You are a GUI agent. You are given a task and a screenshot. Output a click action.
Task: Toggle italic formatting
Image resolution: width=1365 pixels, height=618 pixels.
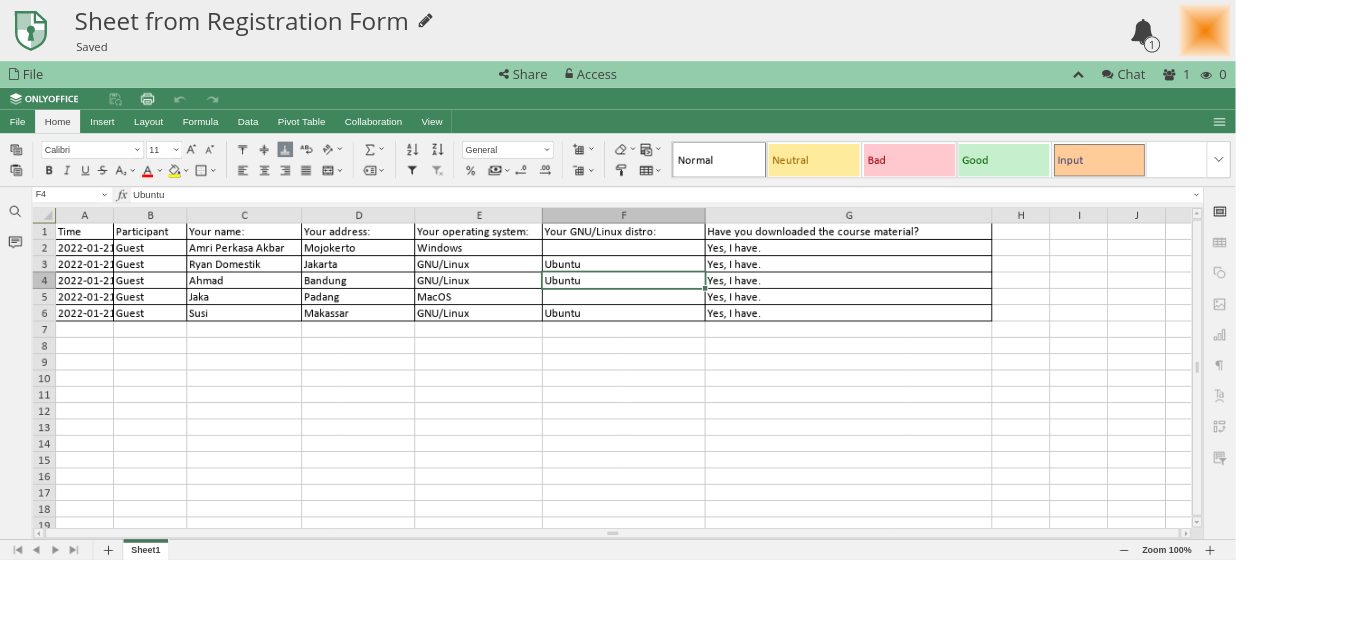pyautogui.click(x=67, y=171)
